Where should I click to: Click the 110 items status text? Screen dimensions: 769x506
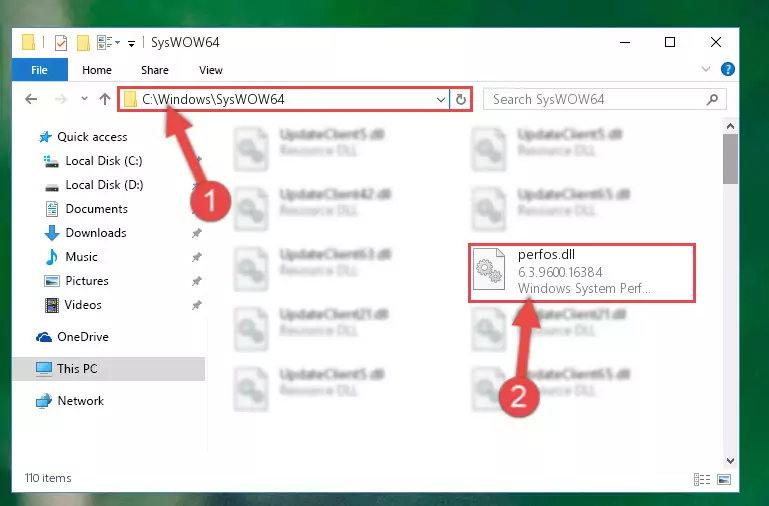(x=48, y=478)
